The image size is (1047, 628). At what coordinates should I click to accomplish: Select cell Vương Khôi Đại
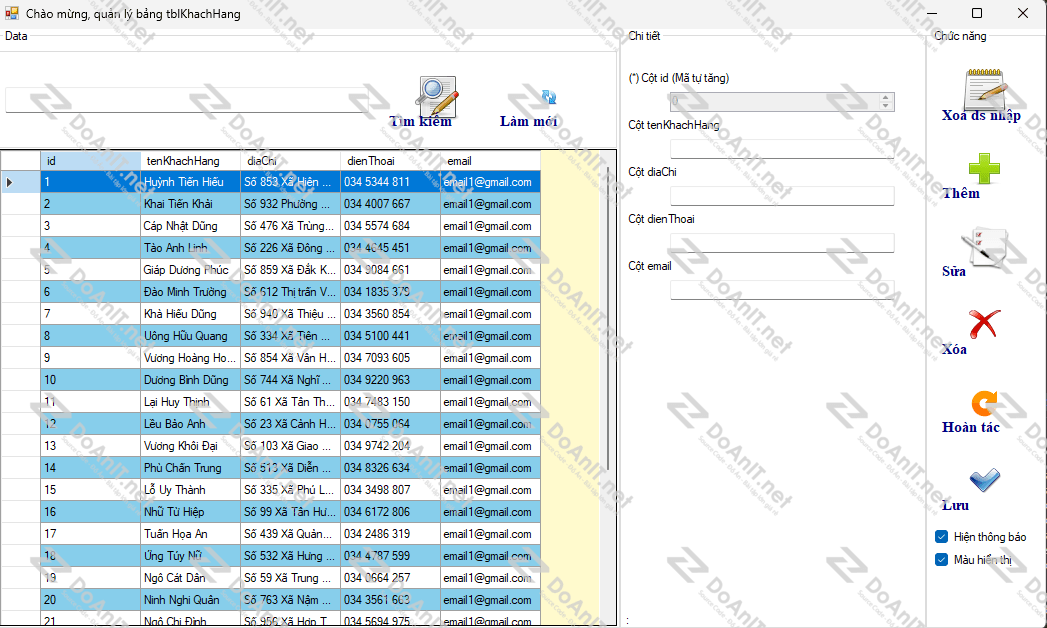point(190,446)
